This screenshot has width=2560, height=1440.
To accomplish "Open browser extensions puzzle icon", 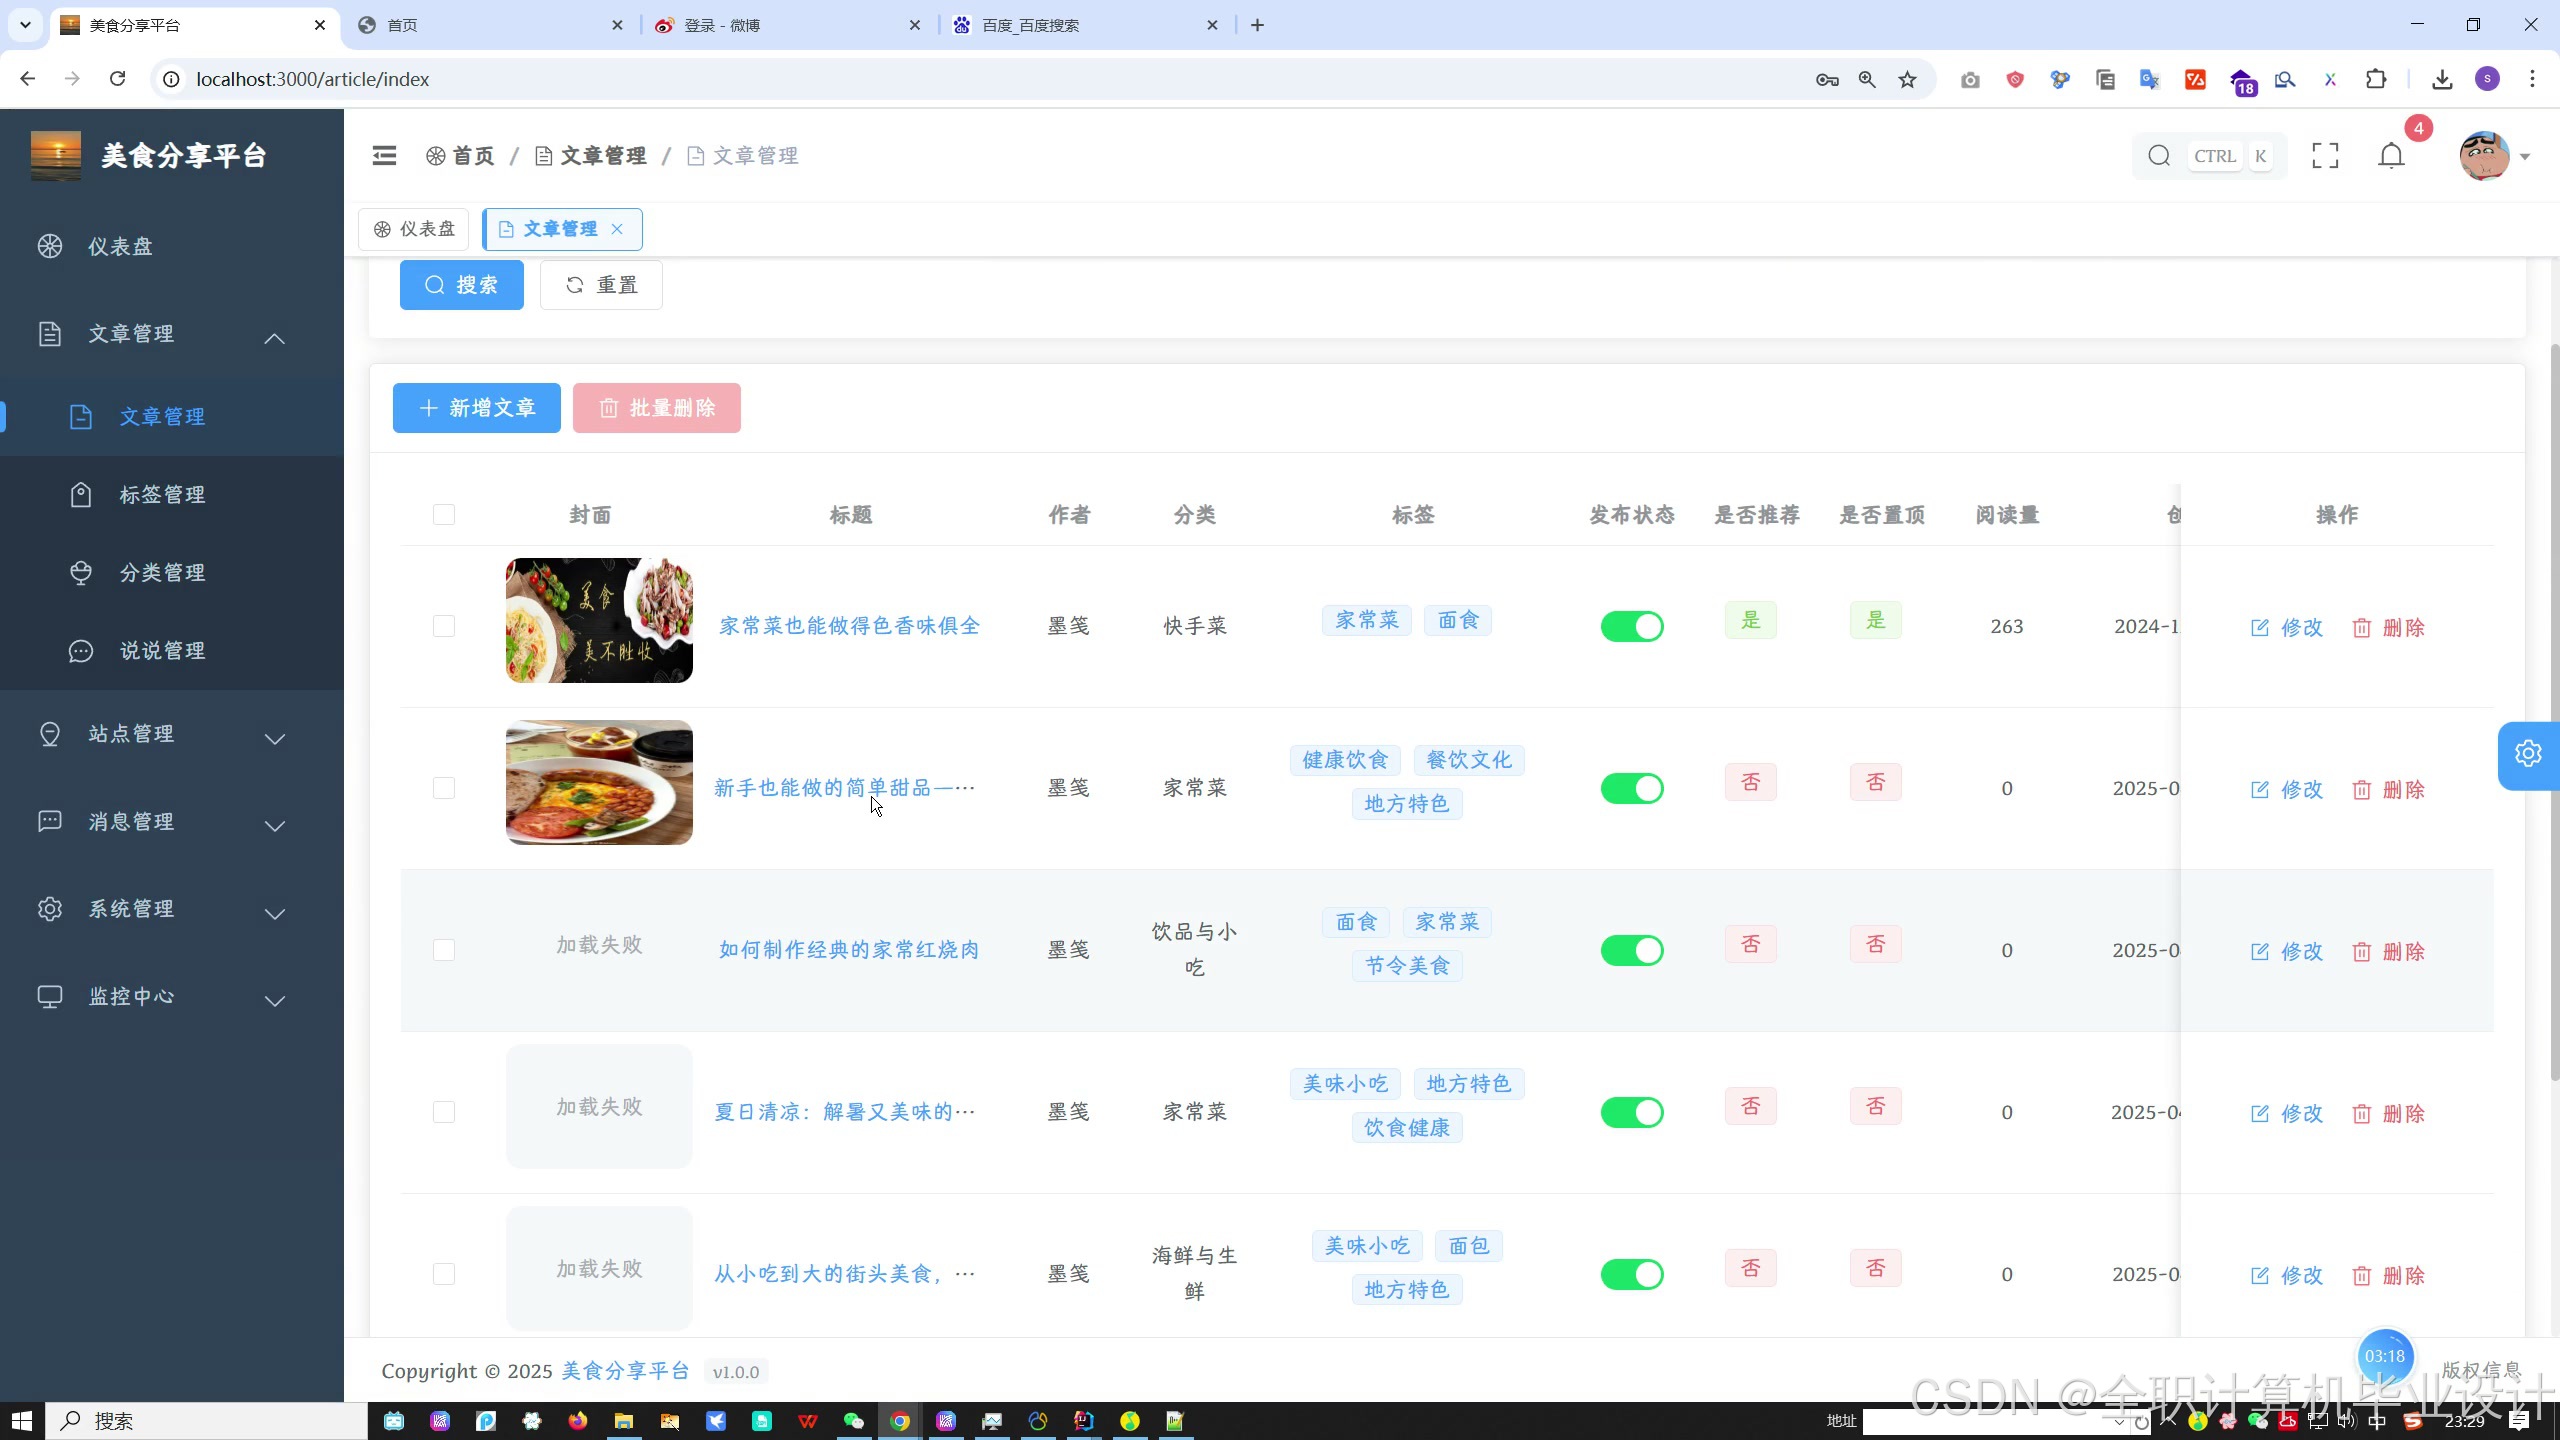I will click(2376, 79).
